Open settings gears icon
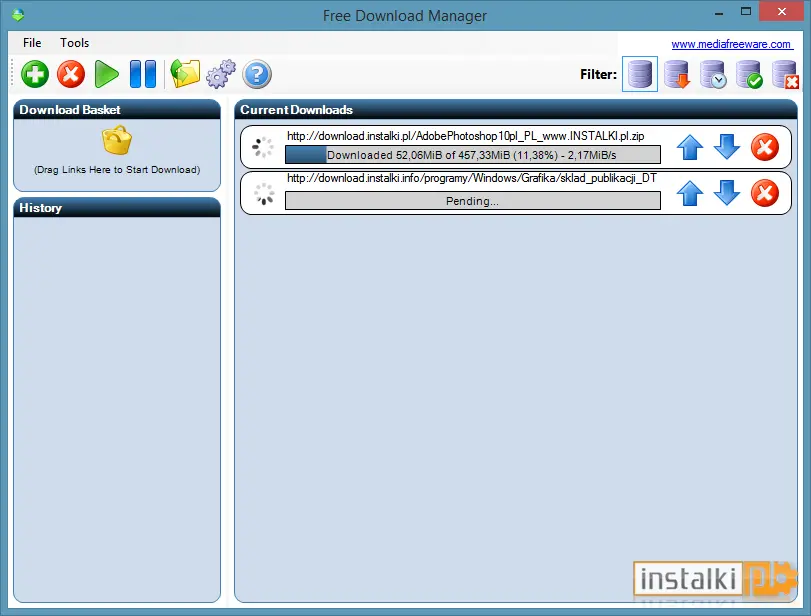Screen dimensions: 811x616 click(x=221, y=73)
